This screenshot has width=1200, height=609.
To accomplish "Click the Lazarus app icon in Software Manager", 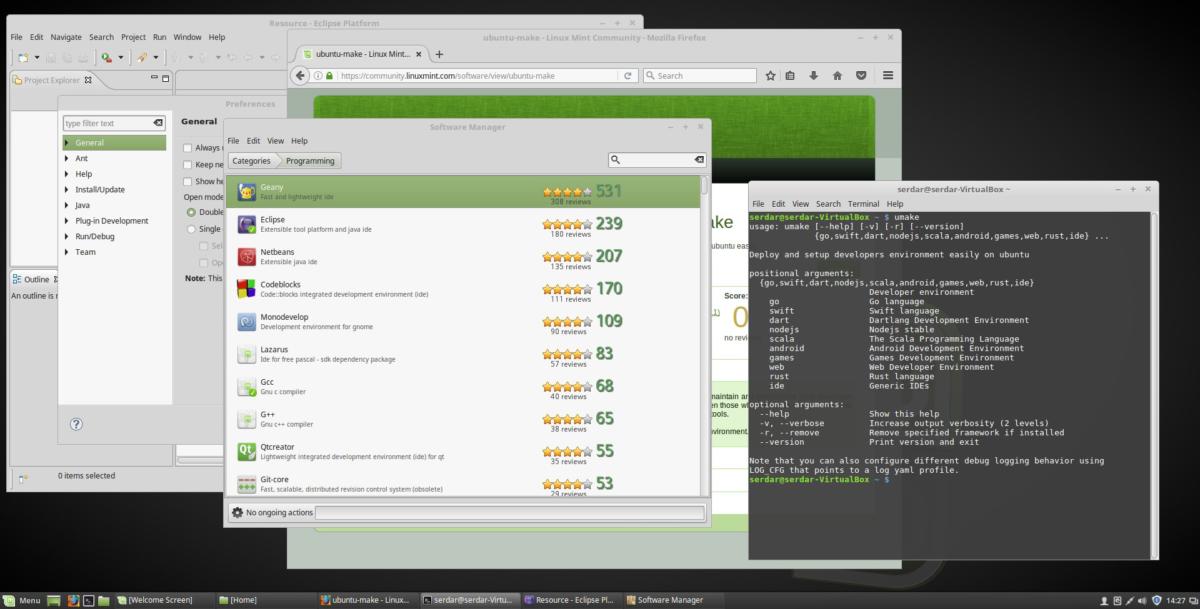I will pyautogui.click(x=247, y=354).
